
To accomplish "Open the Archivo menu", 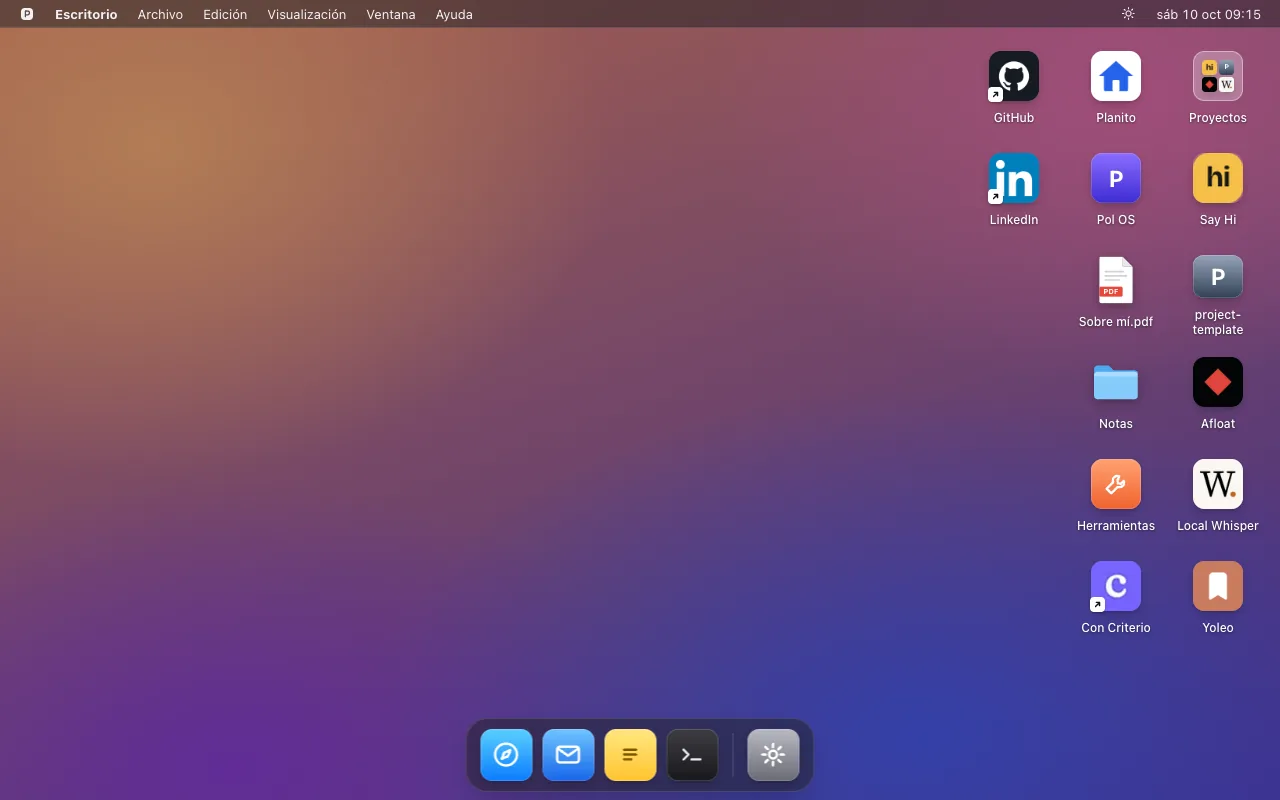I will coord(160,14).
